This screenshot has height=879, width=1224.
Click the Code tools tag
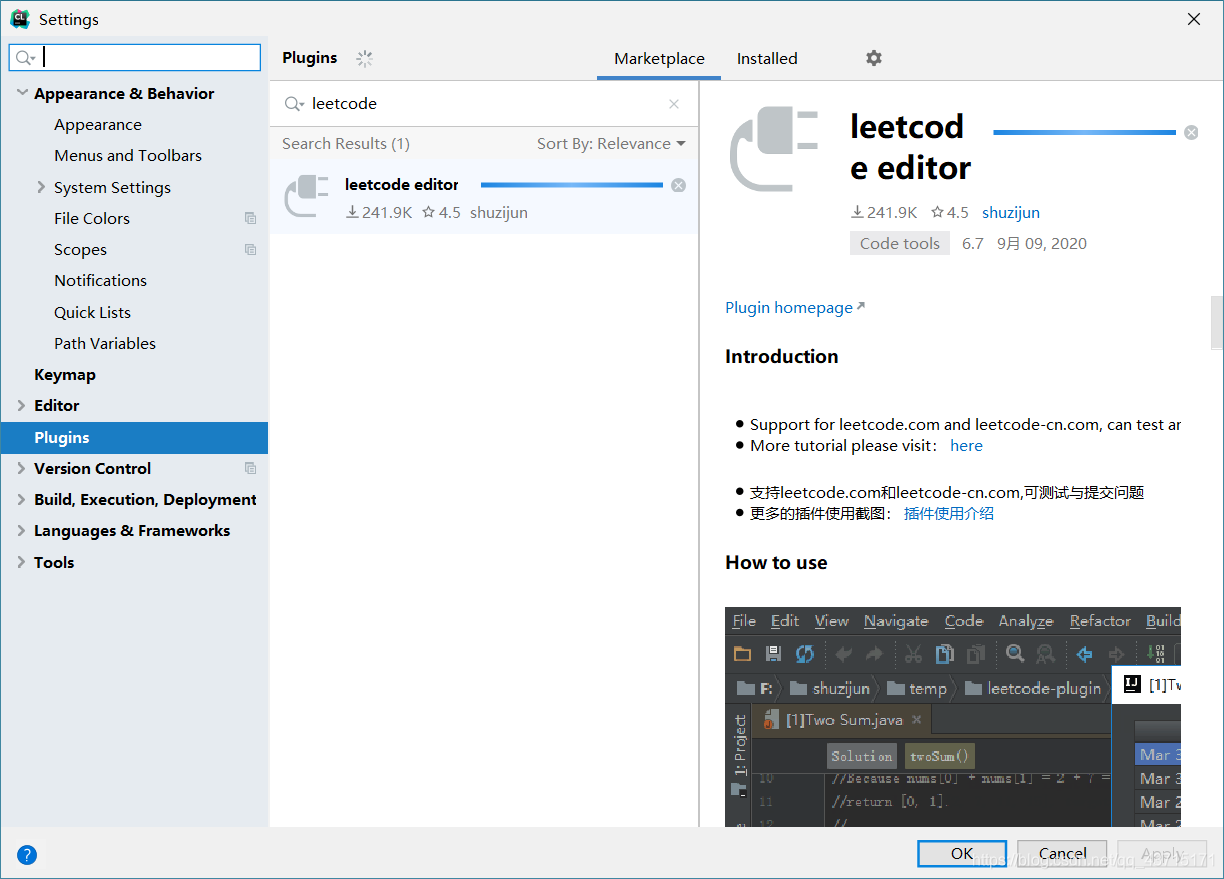(x=900, y=243)
